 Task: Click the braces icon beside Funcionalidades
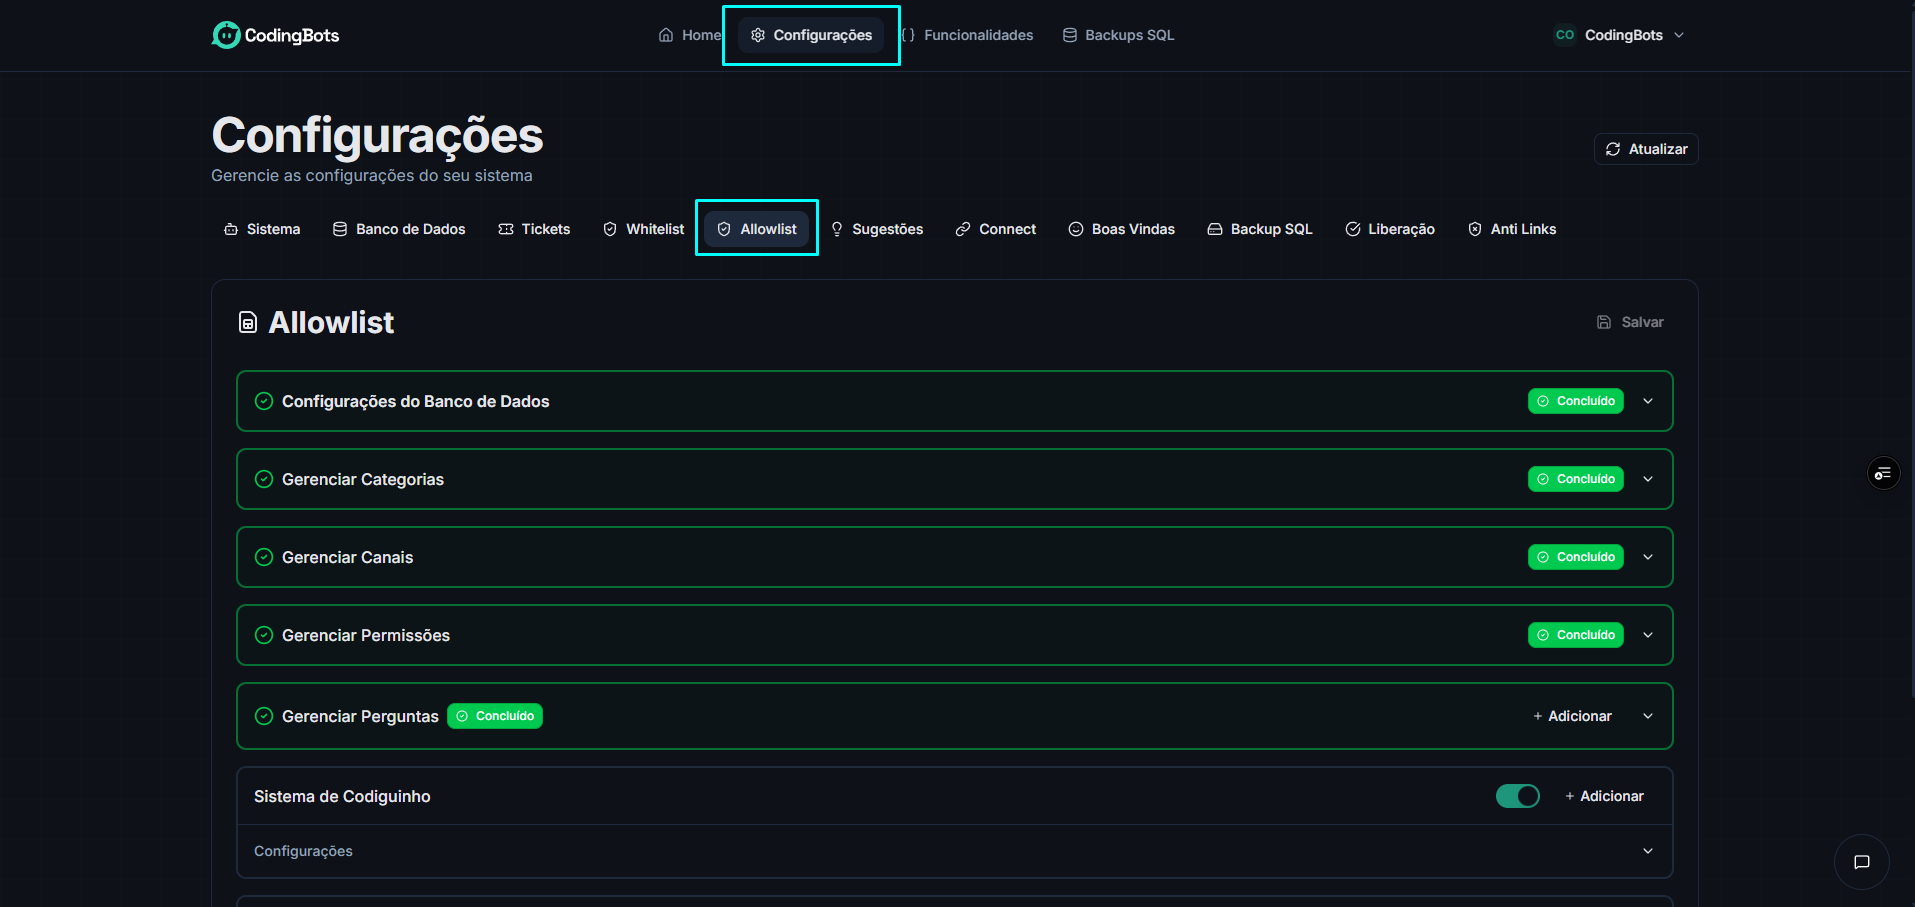908,35
